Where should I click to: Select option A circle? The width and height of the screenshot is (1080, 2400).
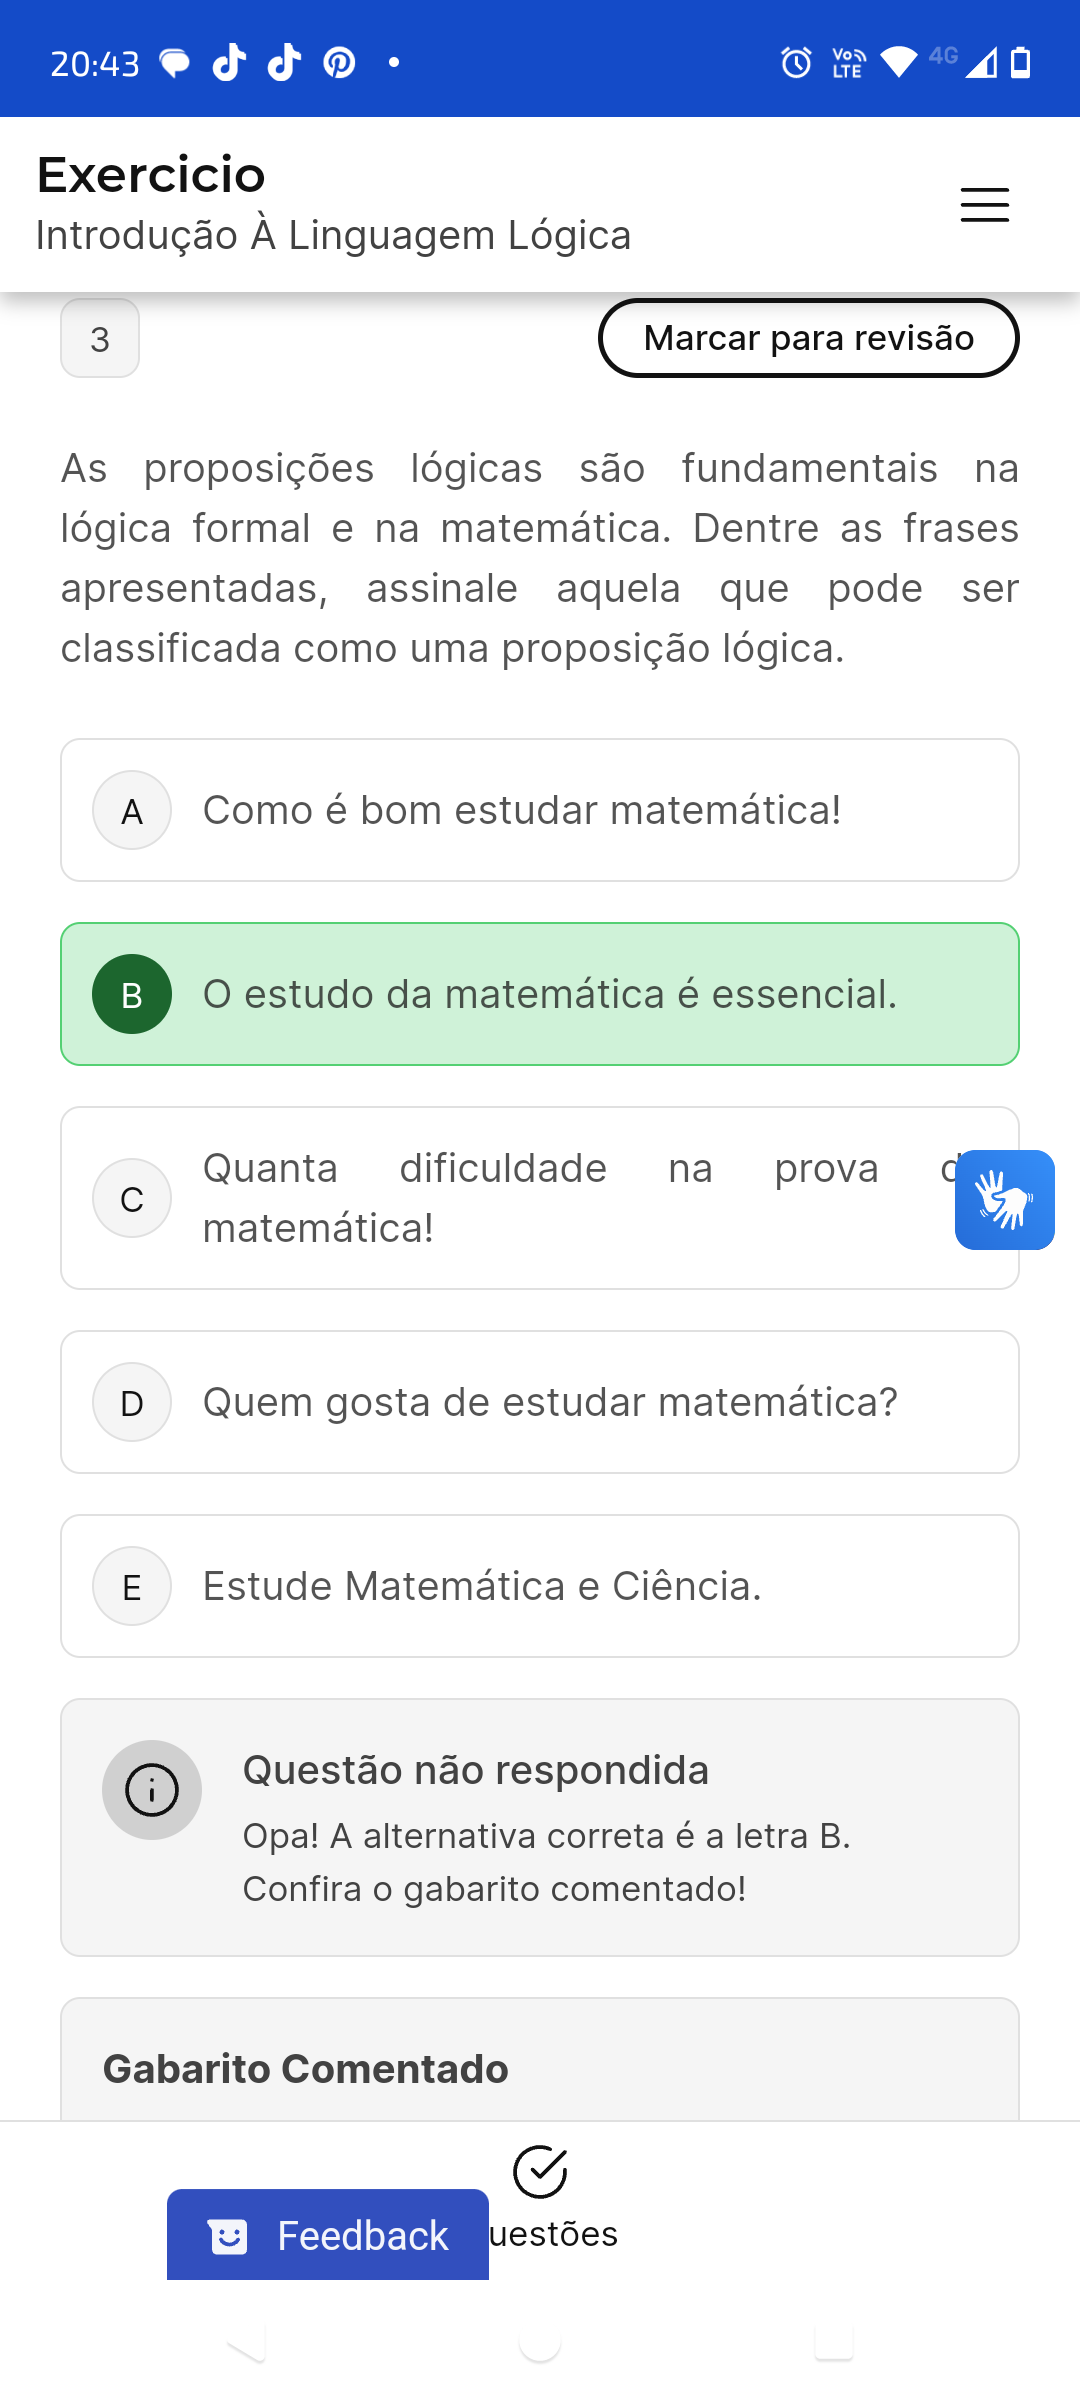tap(132, 810)
